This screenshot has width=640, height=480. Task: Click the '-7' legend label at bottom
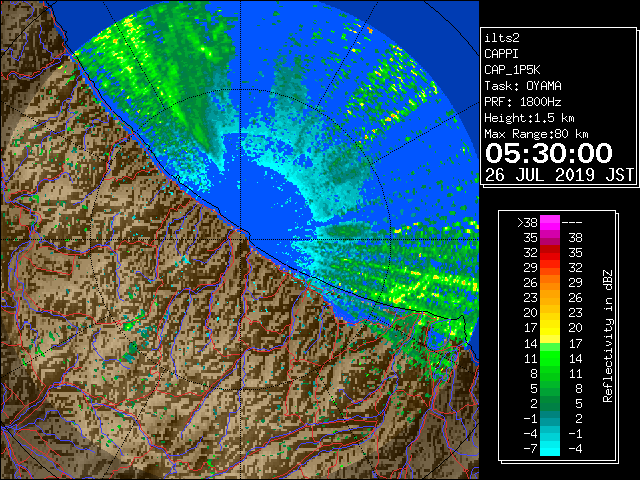[530, 448]
